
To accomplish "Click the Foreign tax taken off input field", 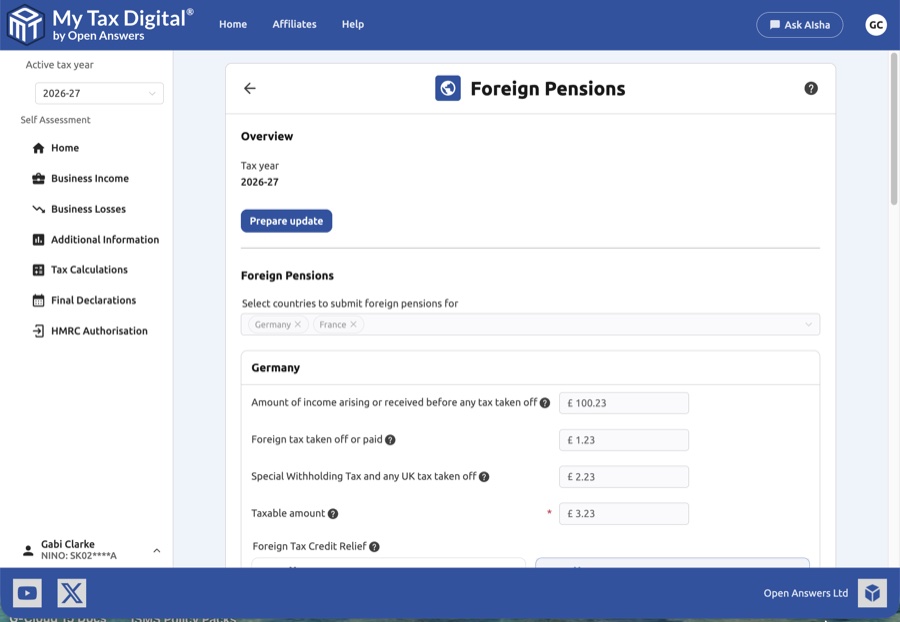I will coord(623,439).
